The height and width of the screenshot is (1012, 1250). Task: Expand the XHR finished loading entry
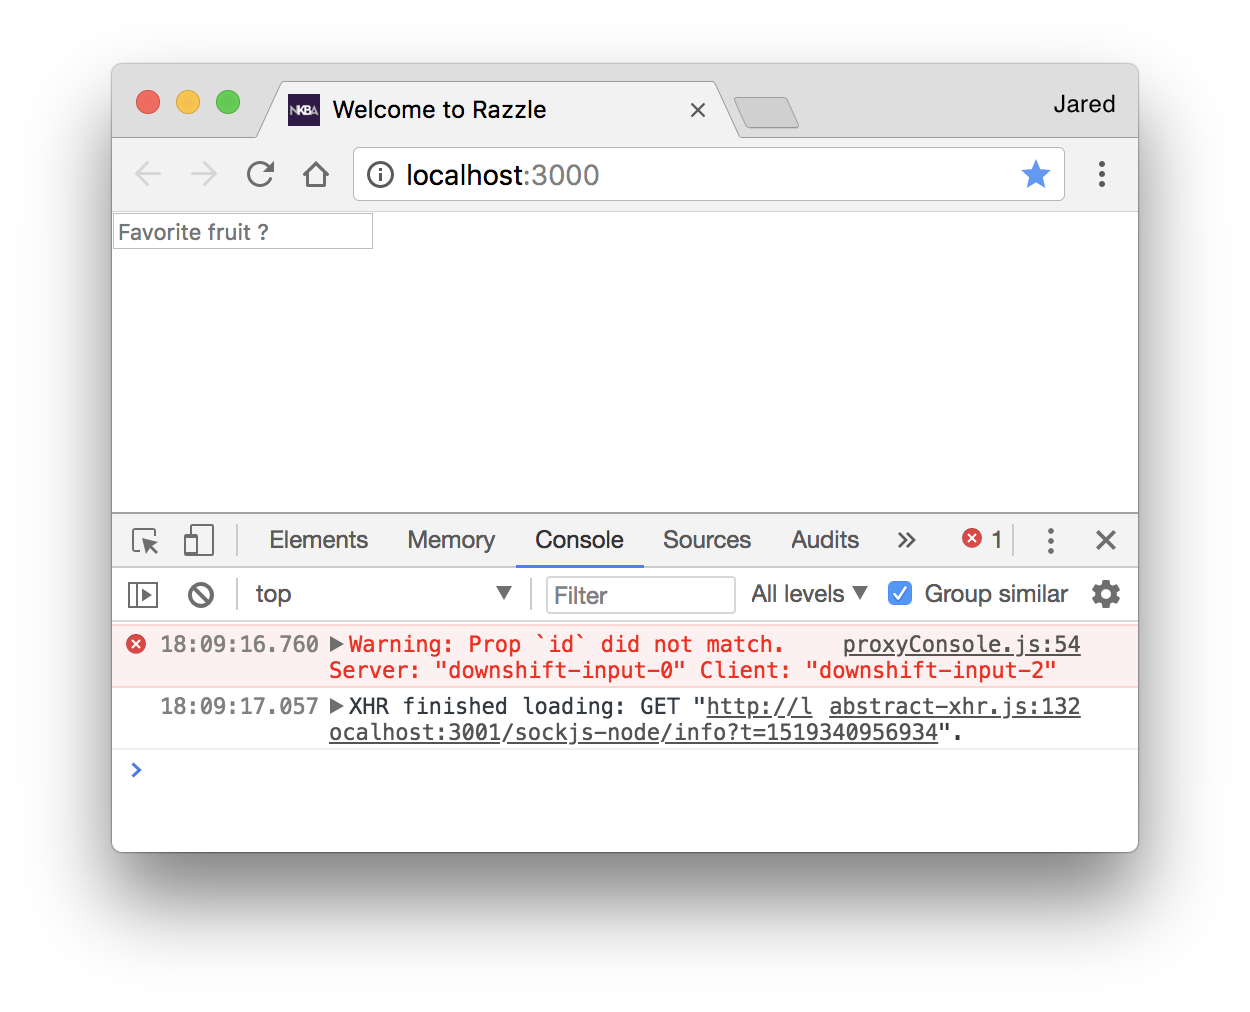336,706
